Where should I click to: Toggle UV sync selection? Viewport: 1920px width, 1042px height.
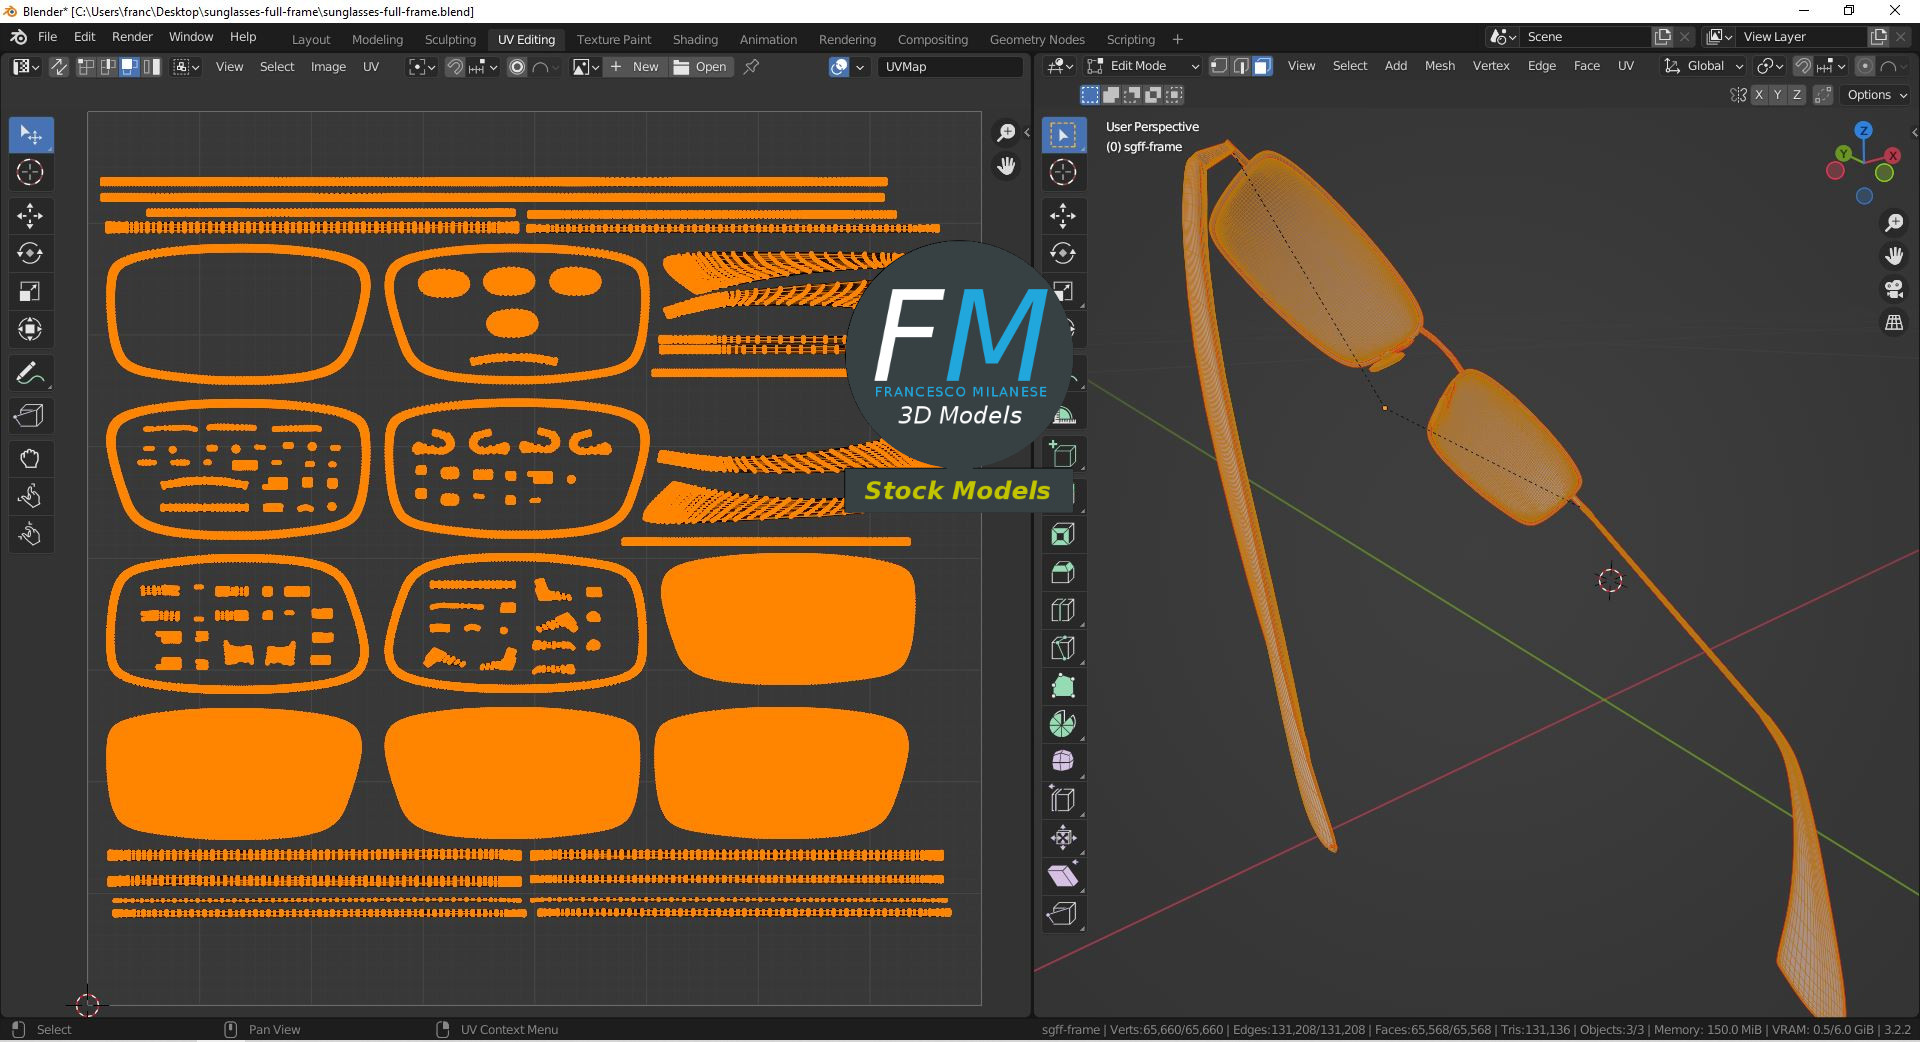point(59,67)
